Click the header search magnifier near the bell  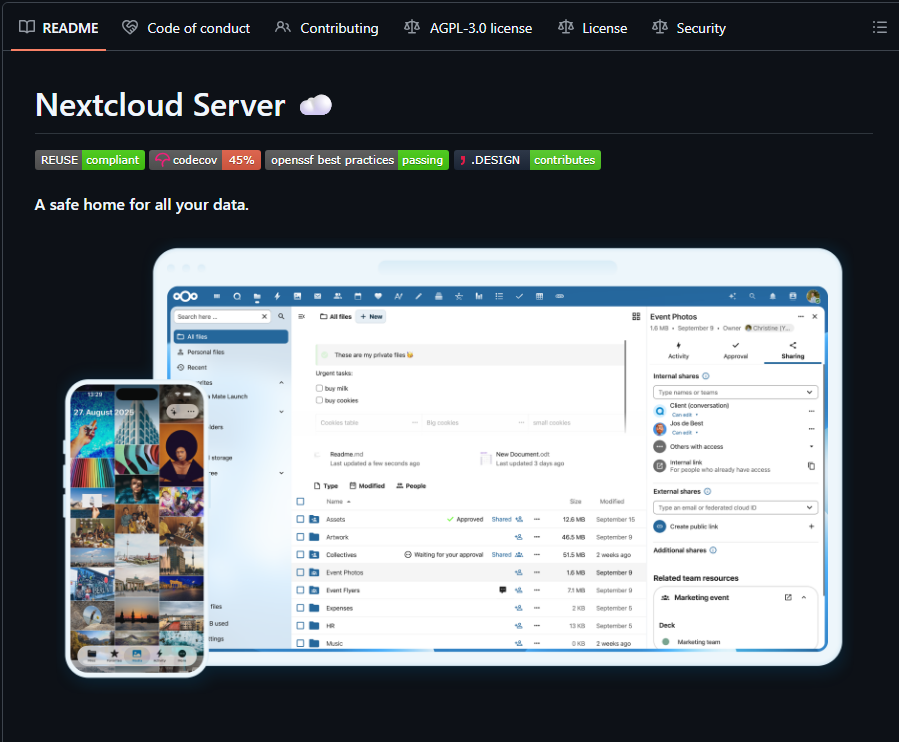click(752, 296)
